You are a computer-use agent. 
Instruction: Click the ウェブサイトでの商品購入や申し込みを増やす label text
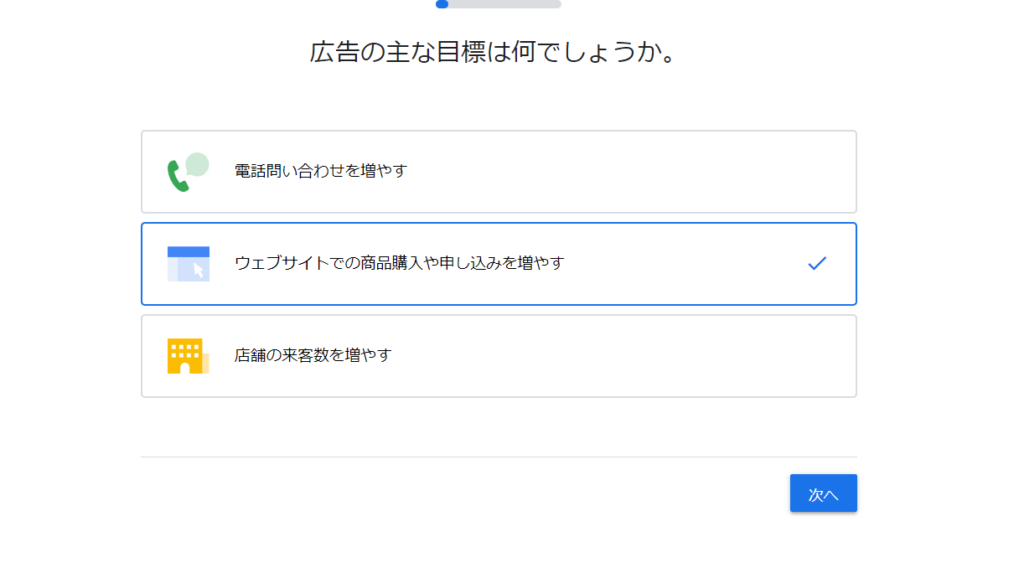coord(399,263)
